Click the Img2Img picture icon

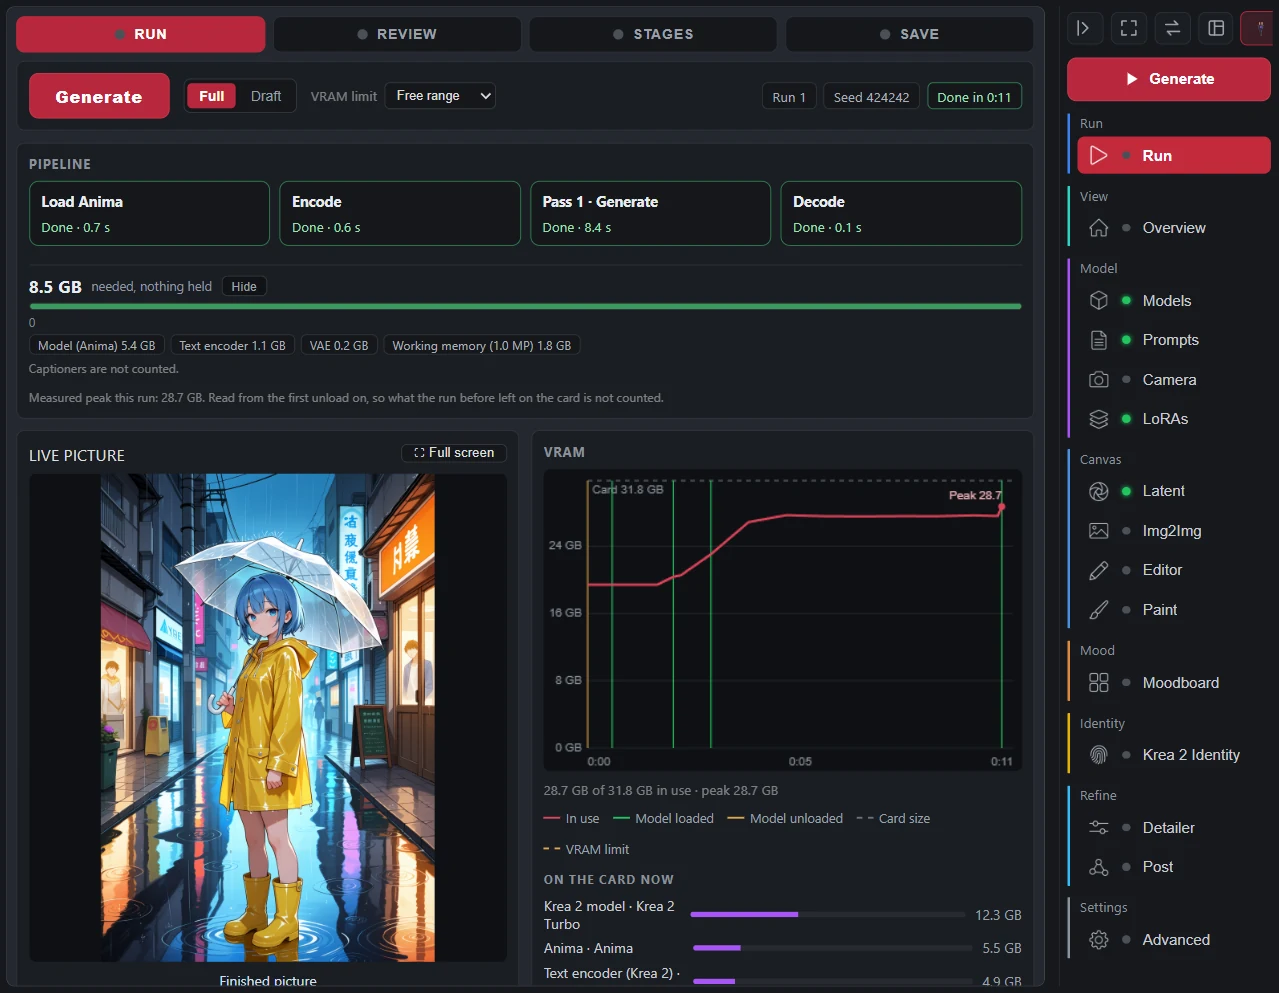1098,531
